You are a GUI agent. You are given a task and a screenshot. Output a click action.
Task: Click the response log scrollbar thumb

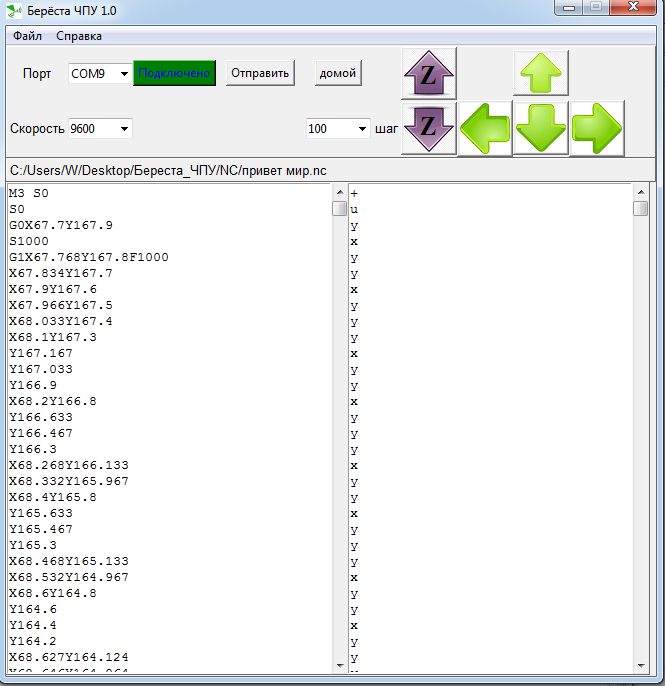(640, 208)
